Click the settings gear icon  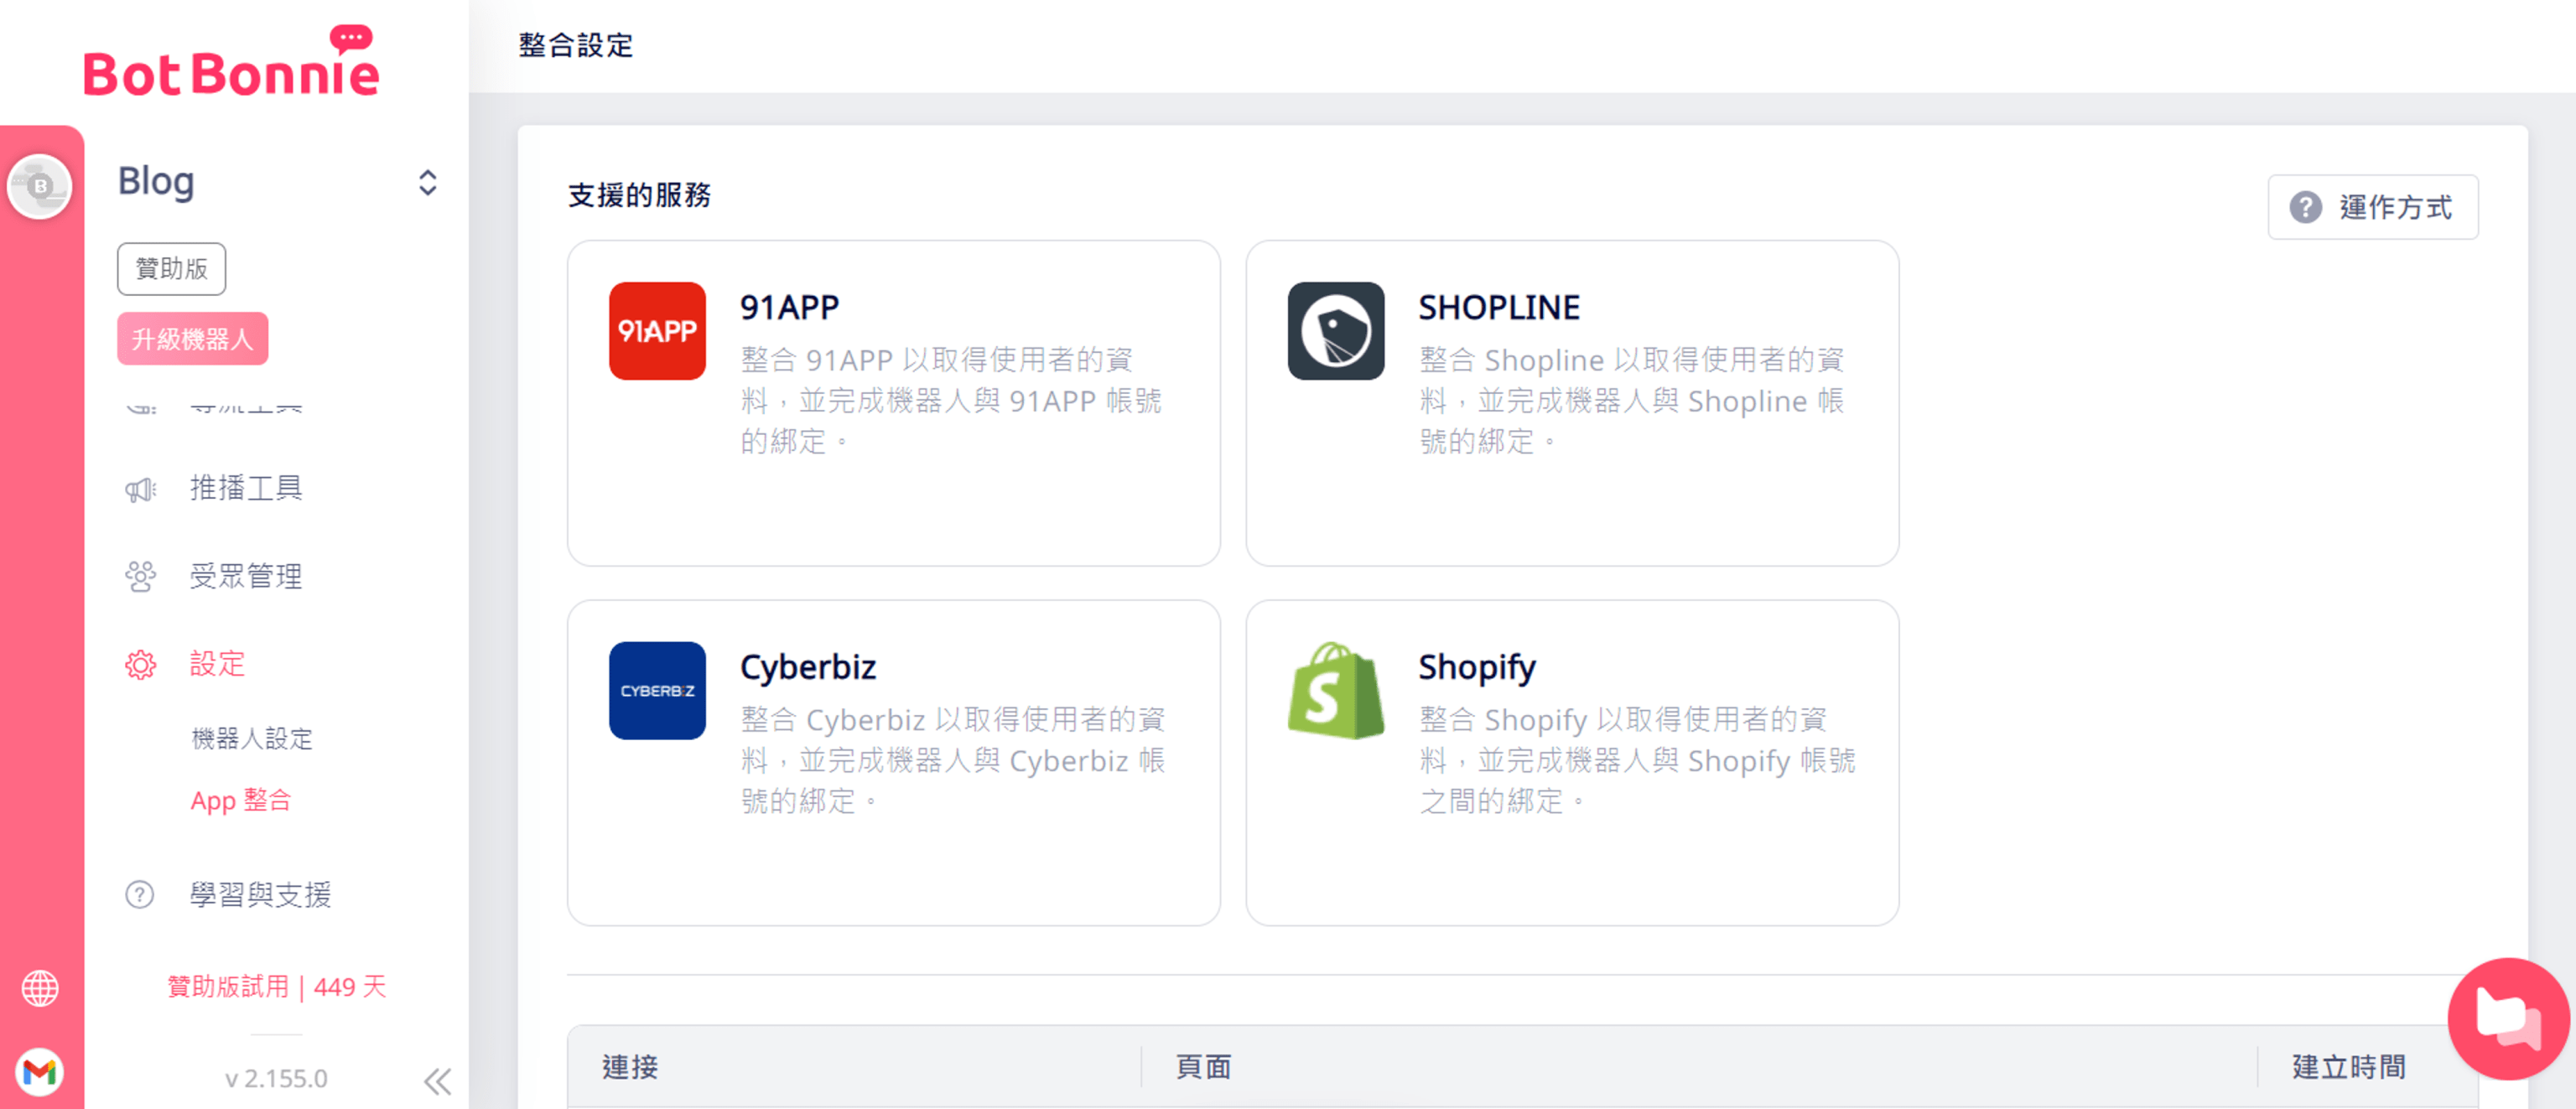coord(140,664)
